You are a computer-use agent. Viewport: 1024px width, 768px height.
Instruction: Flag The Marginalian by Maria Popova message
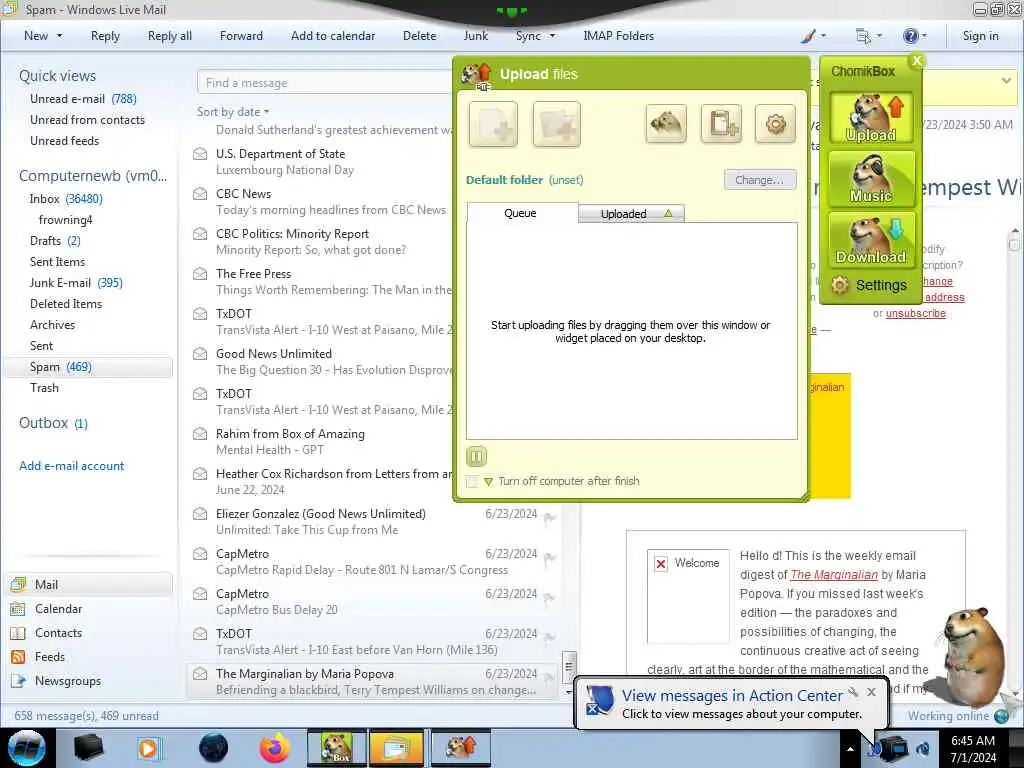pyautogui.click(x=549, y=678)
